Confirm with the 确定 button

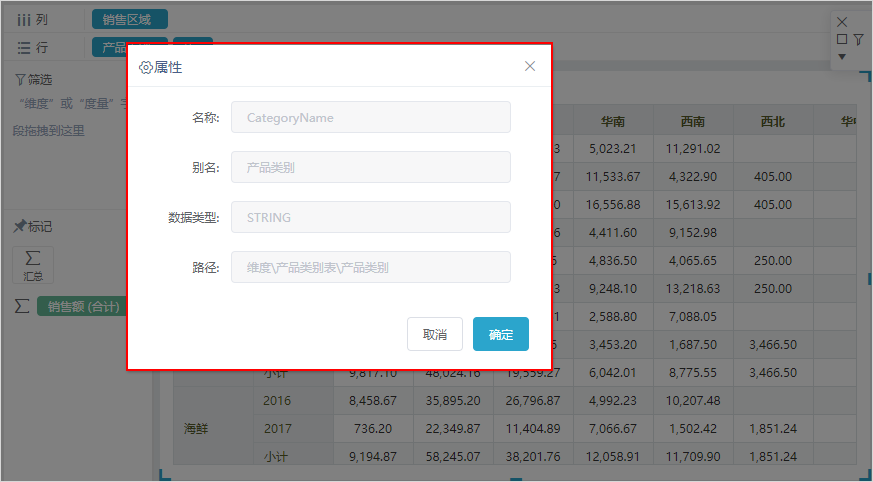click(501, 334)
